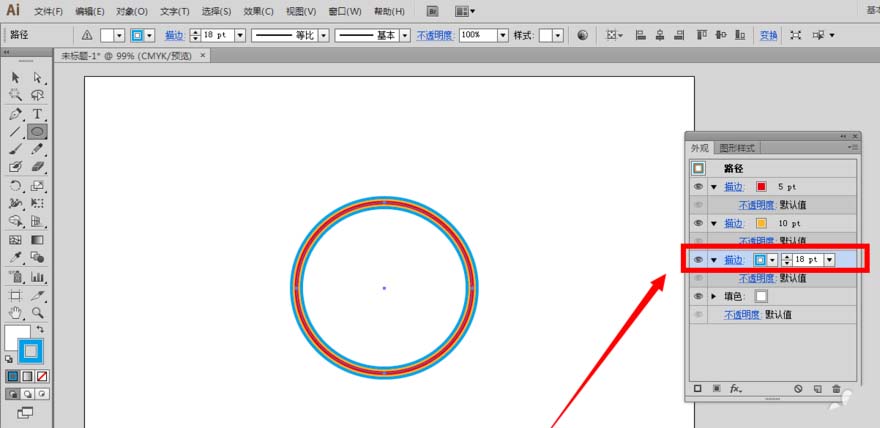Select the Magic Wand tool
The width and height of the screenshot is (880, 428).
point(16,95)
